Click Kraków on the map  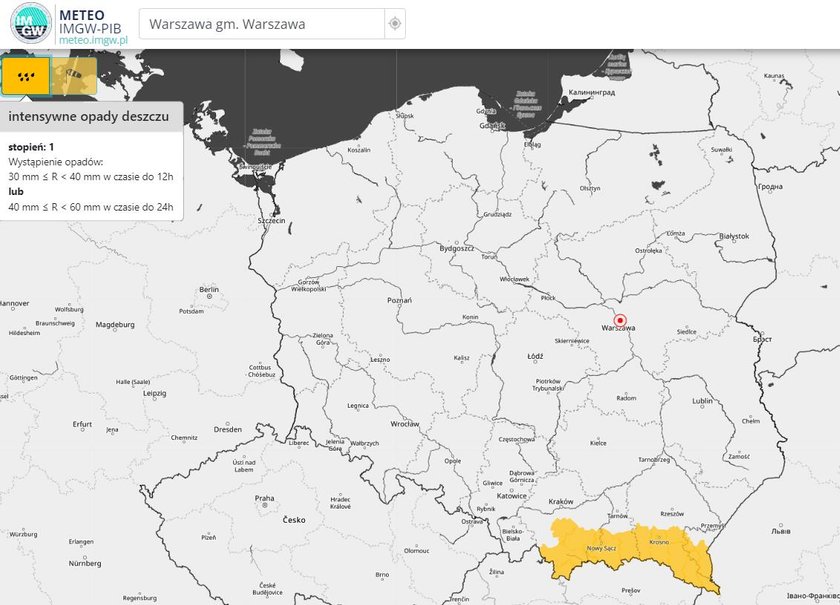pos(561,502)
